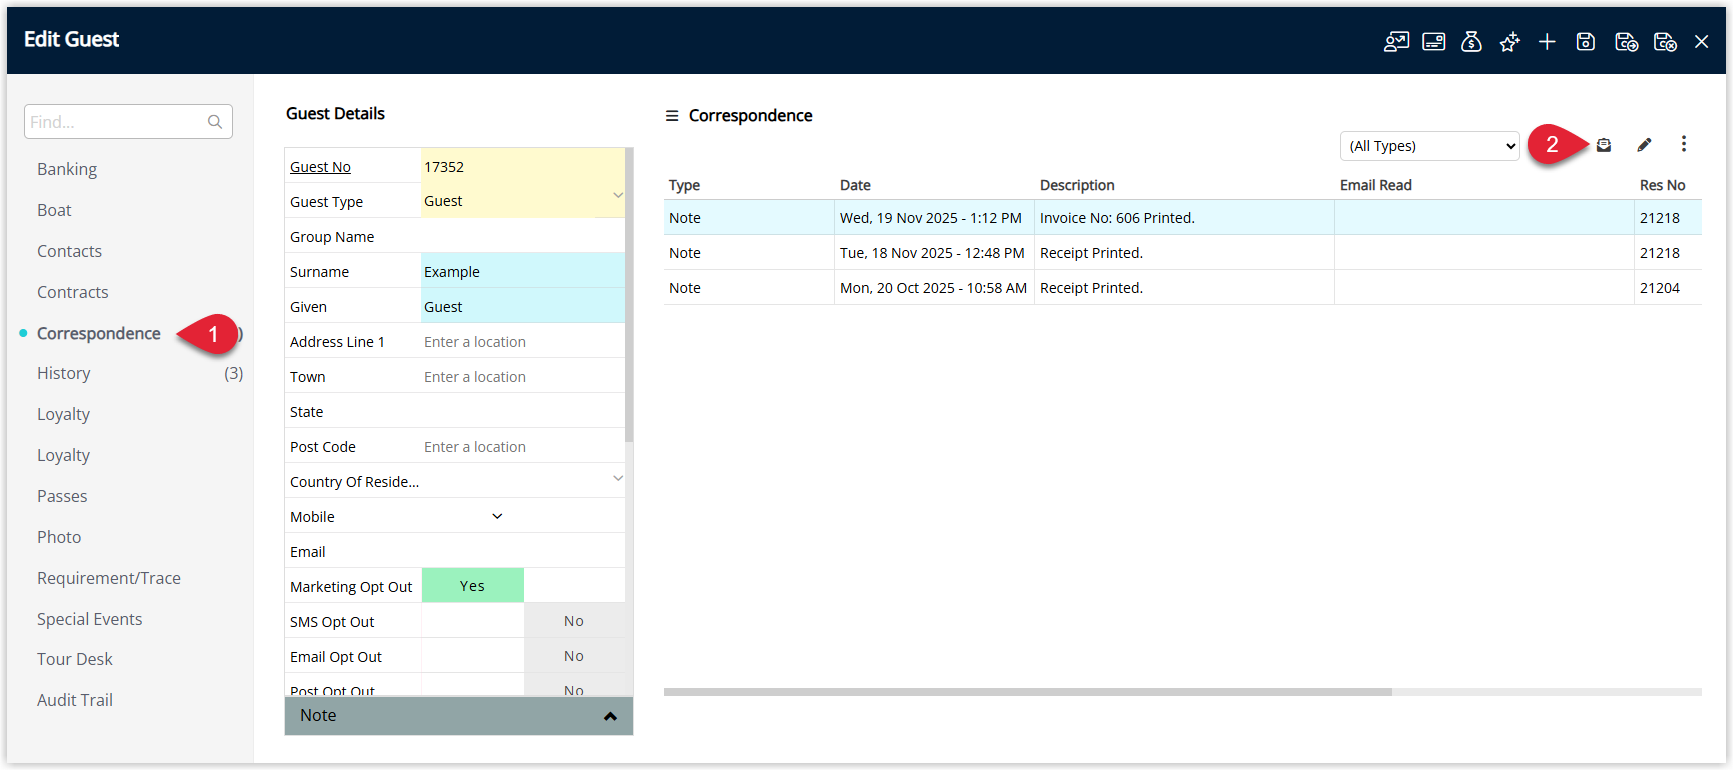Click the search magnifier in Find box
Viewport: 1734px width, 771px height.
pos(215,122)
